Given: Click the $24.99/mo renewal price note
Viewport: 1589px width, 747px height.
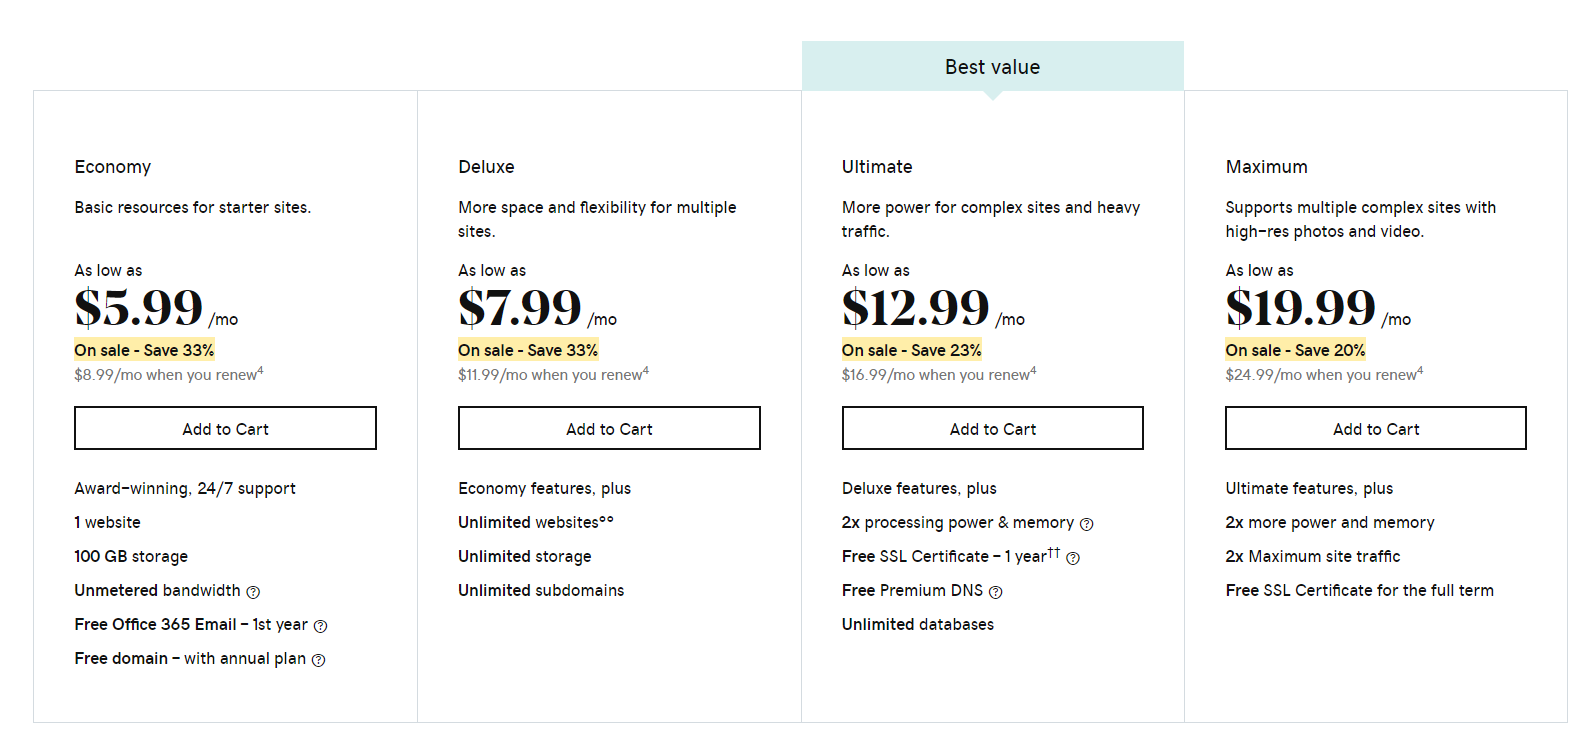Looking at the screenshot, I should (x=1323, y=375).
